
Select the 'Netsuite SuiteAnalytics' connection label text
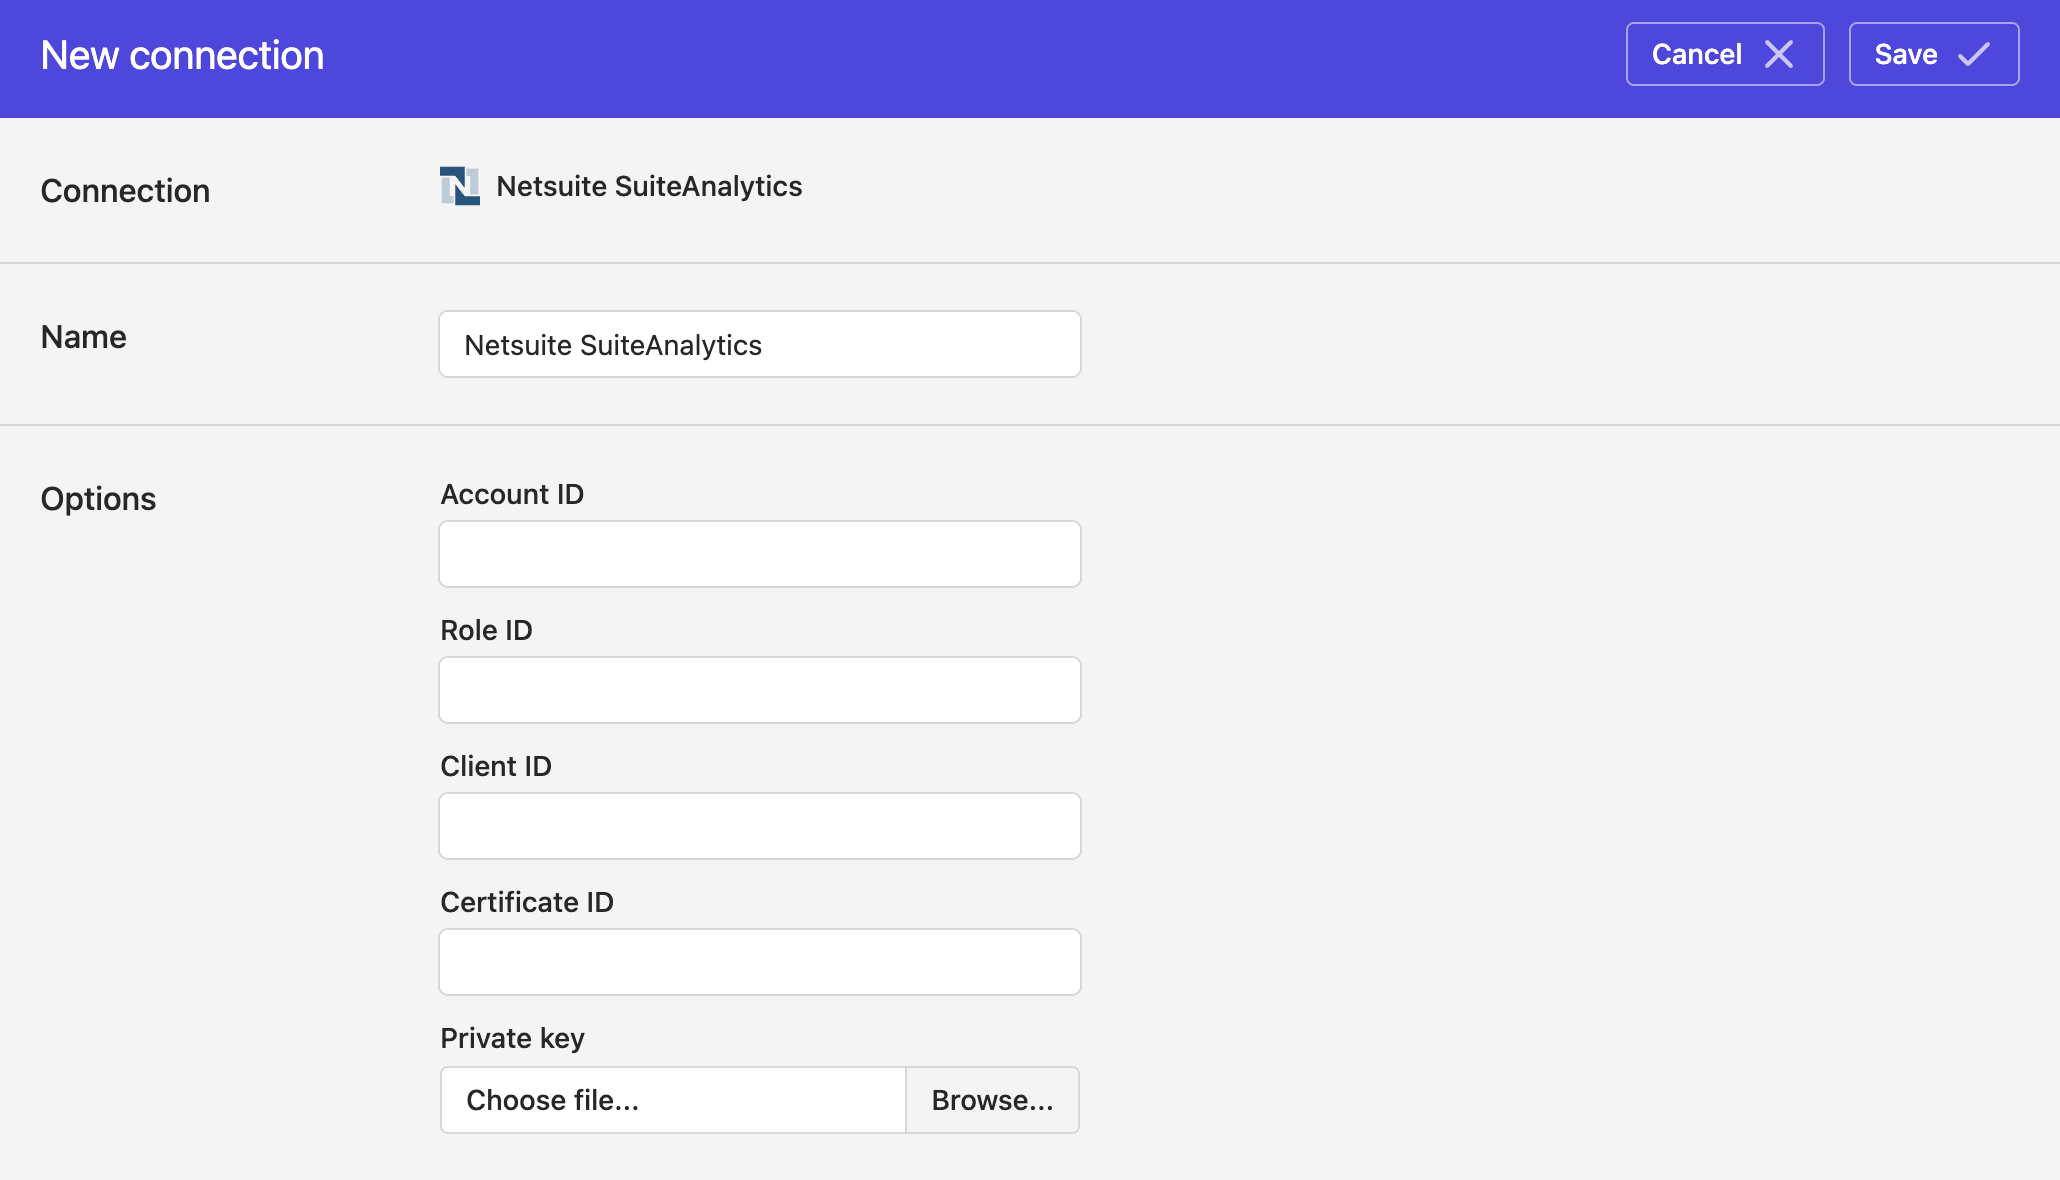pyautogui.click(x=649, y=186)
